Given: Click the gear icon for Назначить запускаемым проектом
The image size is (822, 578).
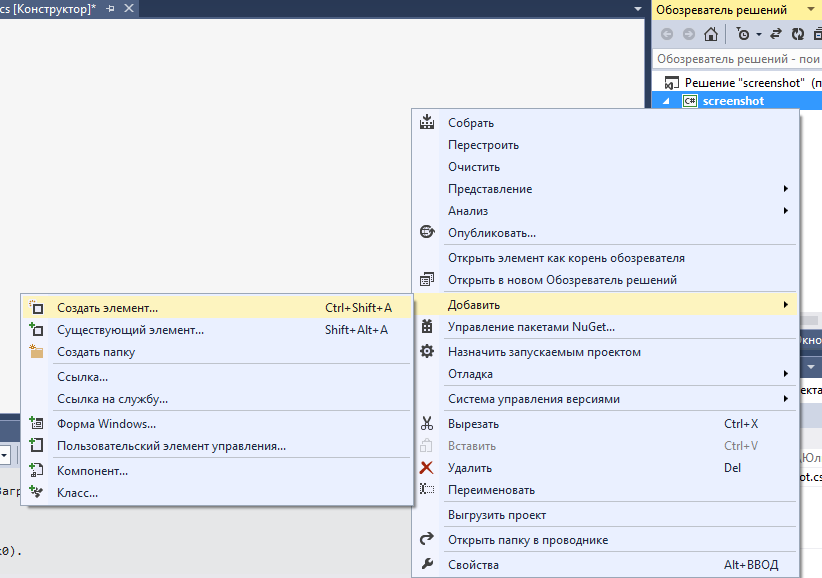Looking at the screenshot, I should tap(427, 352).
